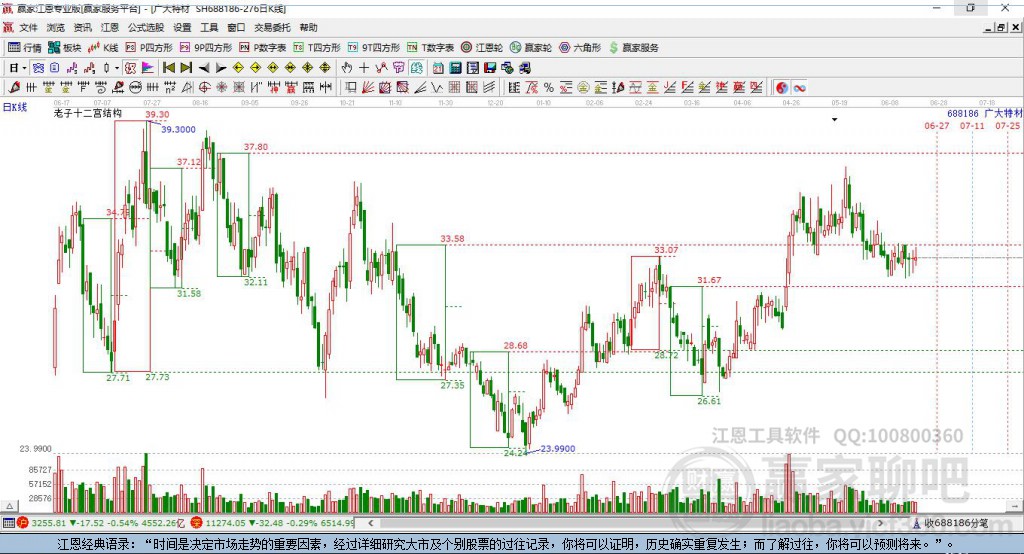Open the 行情 market quotes view
This screenshot has height=554, width=1024.
[24, 48]
